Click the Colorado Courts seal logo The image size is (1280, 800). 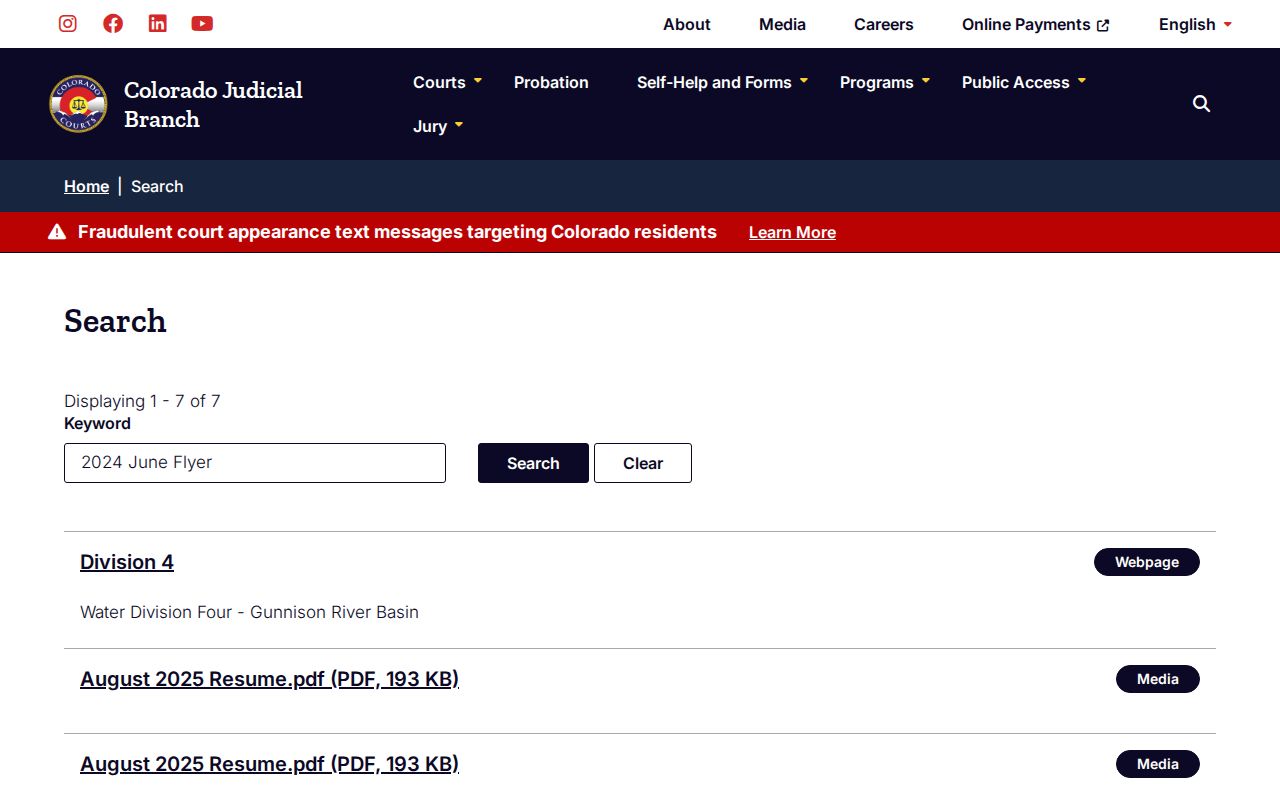78,104
